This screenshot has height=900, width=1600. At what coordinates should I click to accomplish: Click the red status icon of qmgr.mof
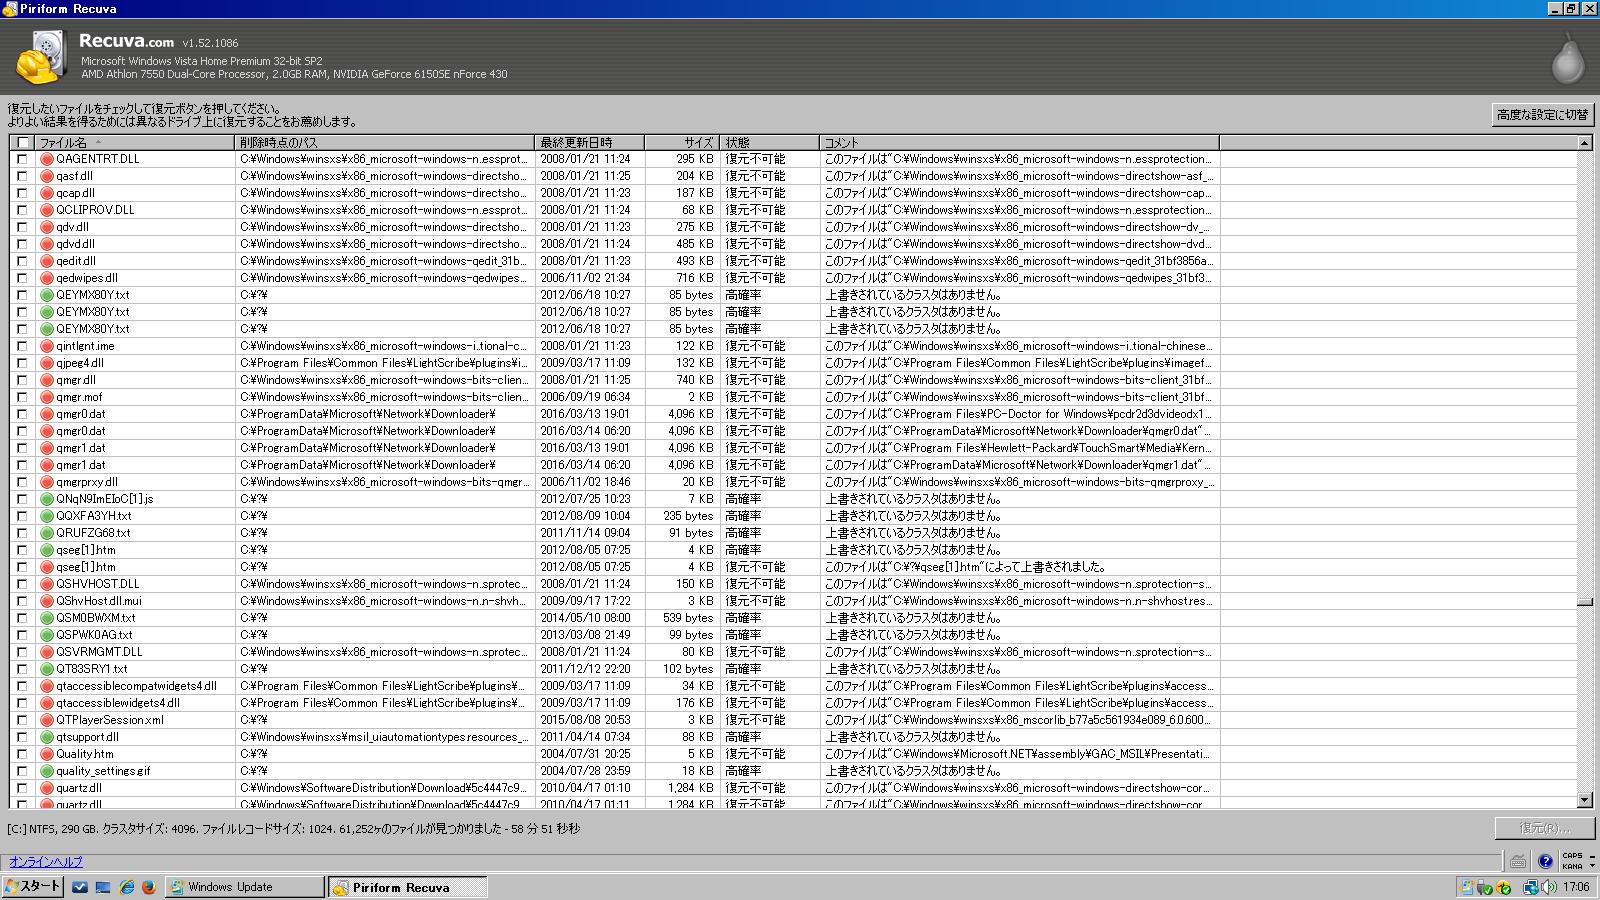47,397
